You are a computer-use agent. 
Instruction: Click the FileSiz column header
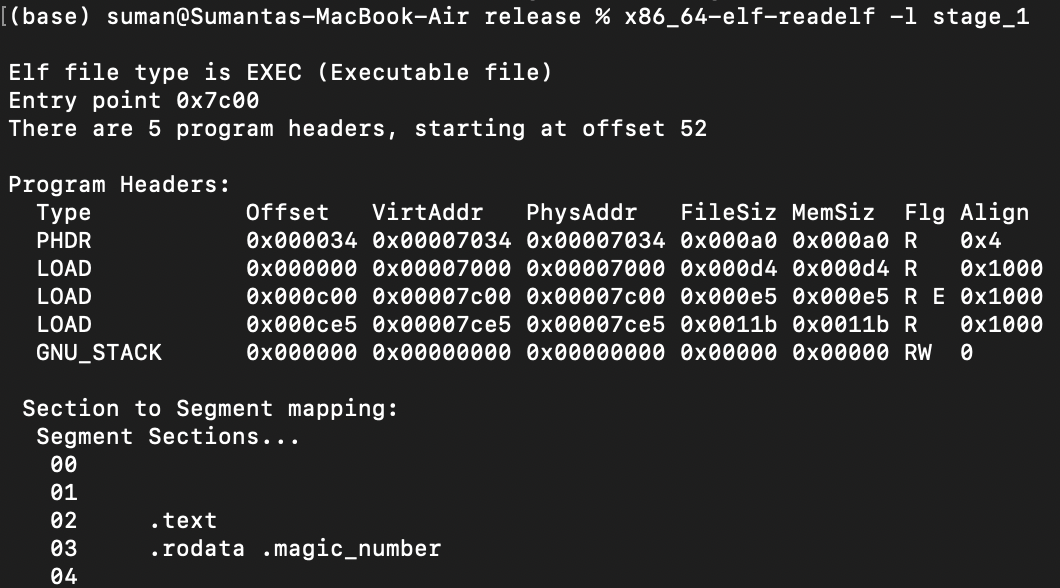coord(728,213)
